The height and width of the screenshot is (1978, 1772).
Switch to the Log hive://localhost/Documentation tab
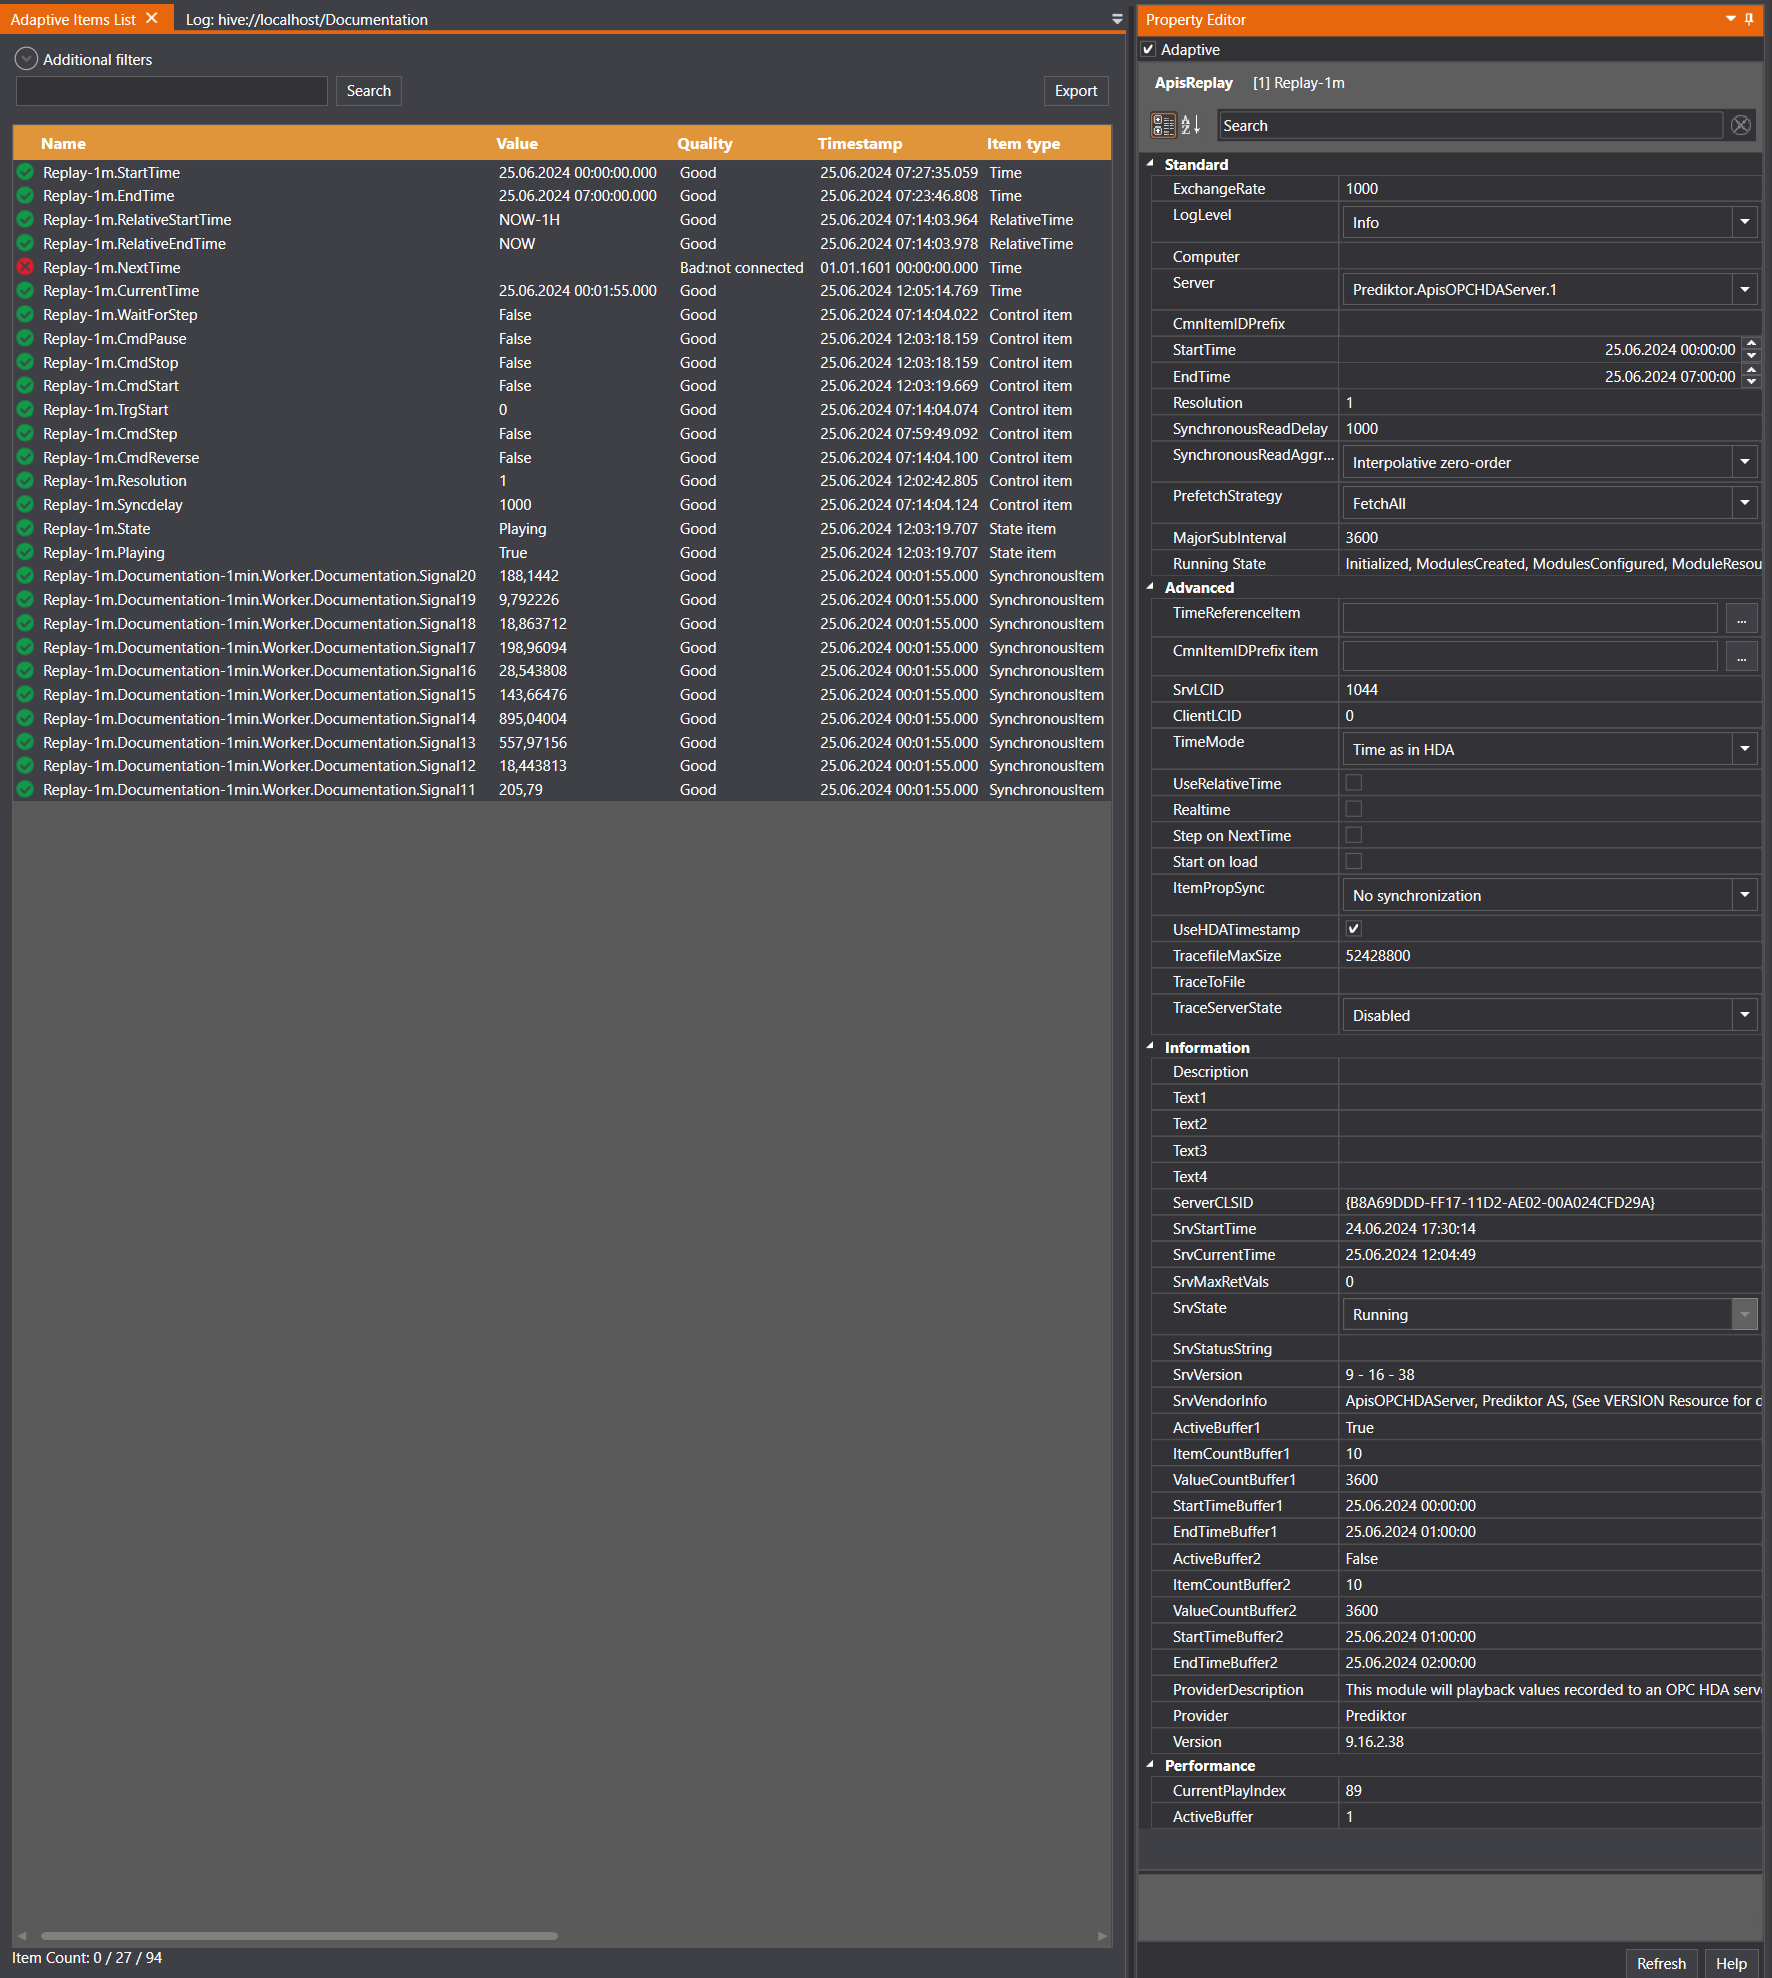(306, 19)
